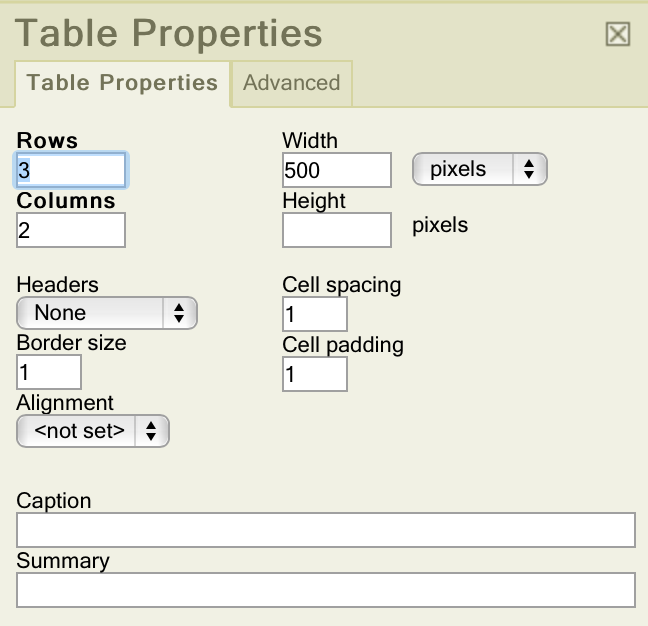Click the Summary text field
Image resolution: width=648 pixels, height=626 pixels.
tap(326, 590)
